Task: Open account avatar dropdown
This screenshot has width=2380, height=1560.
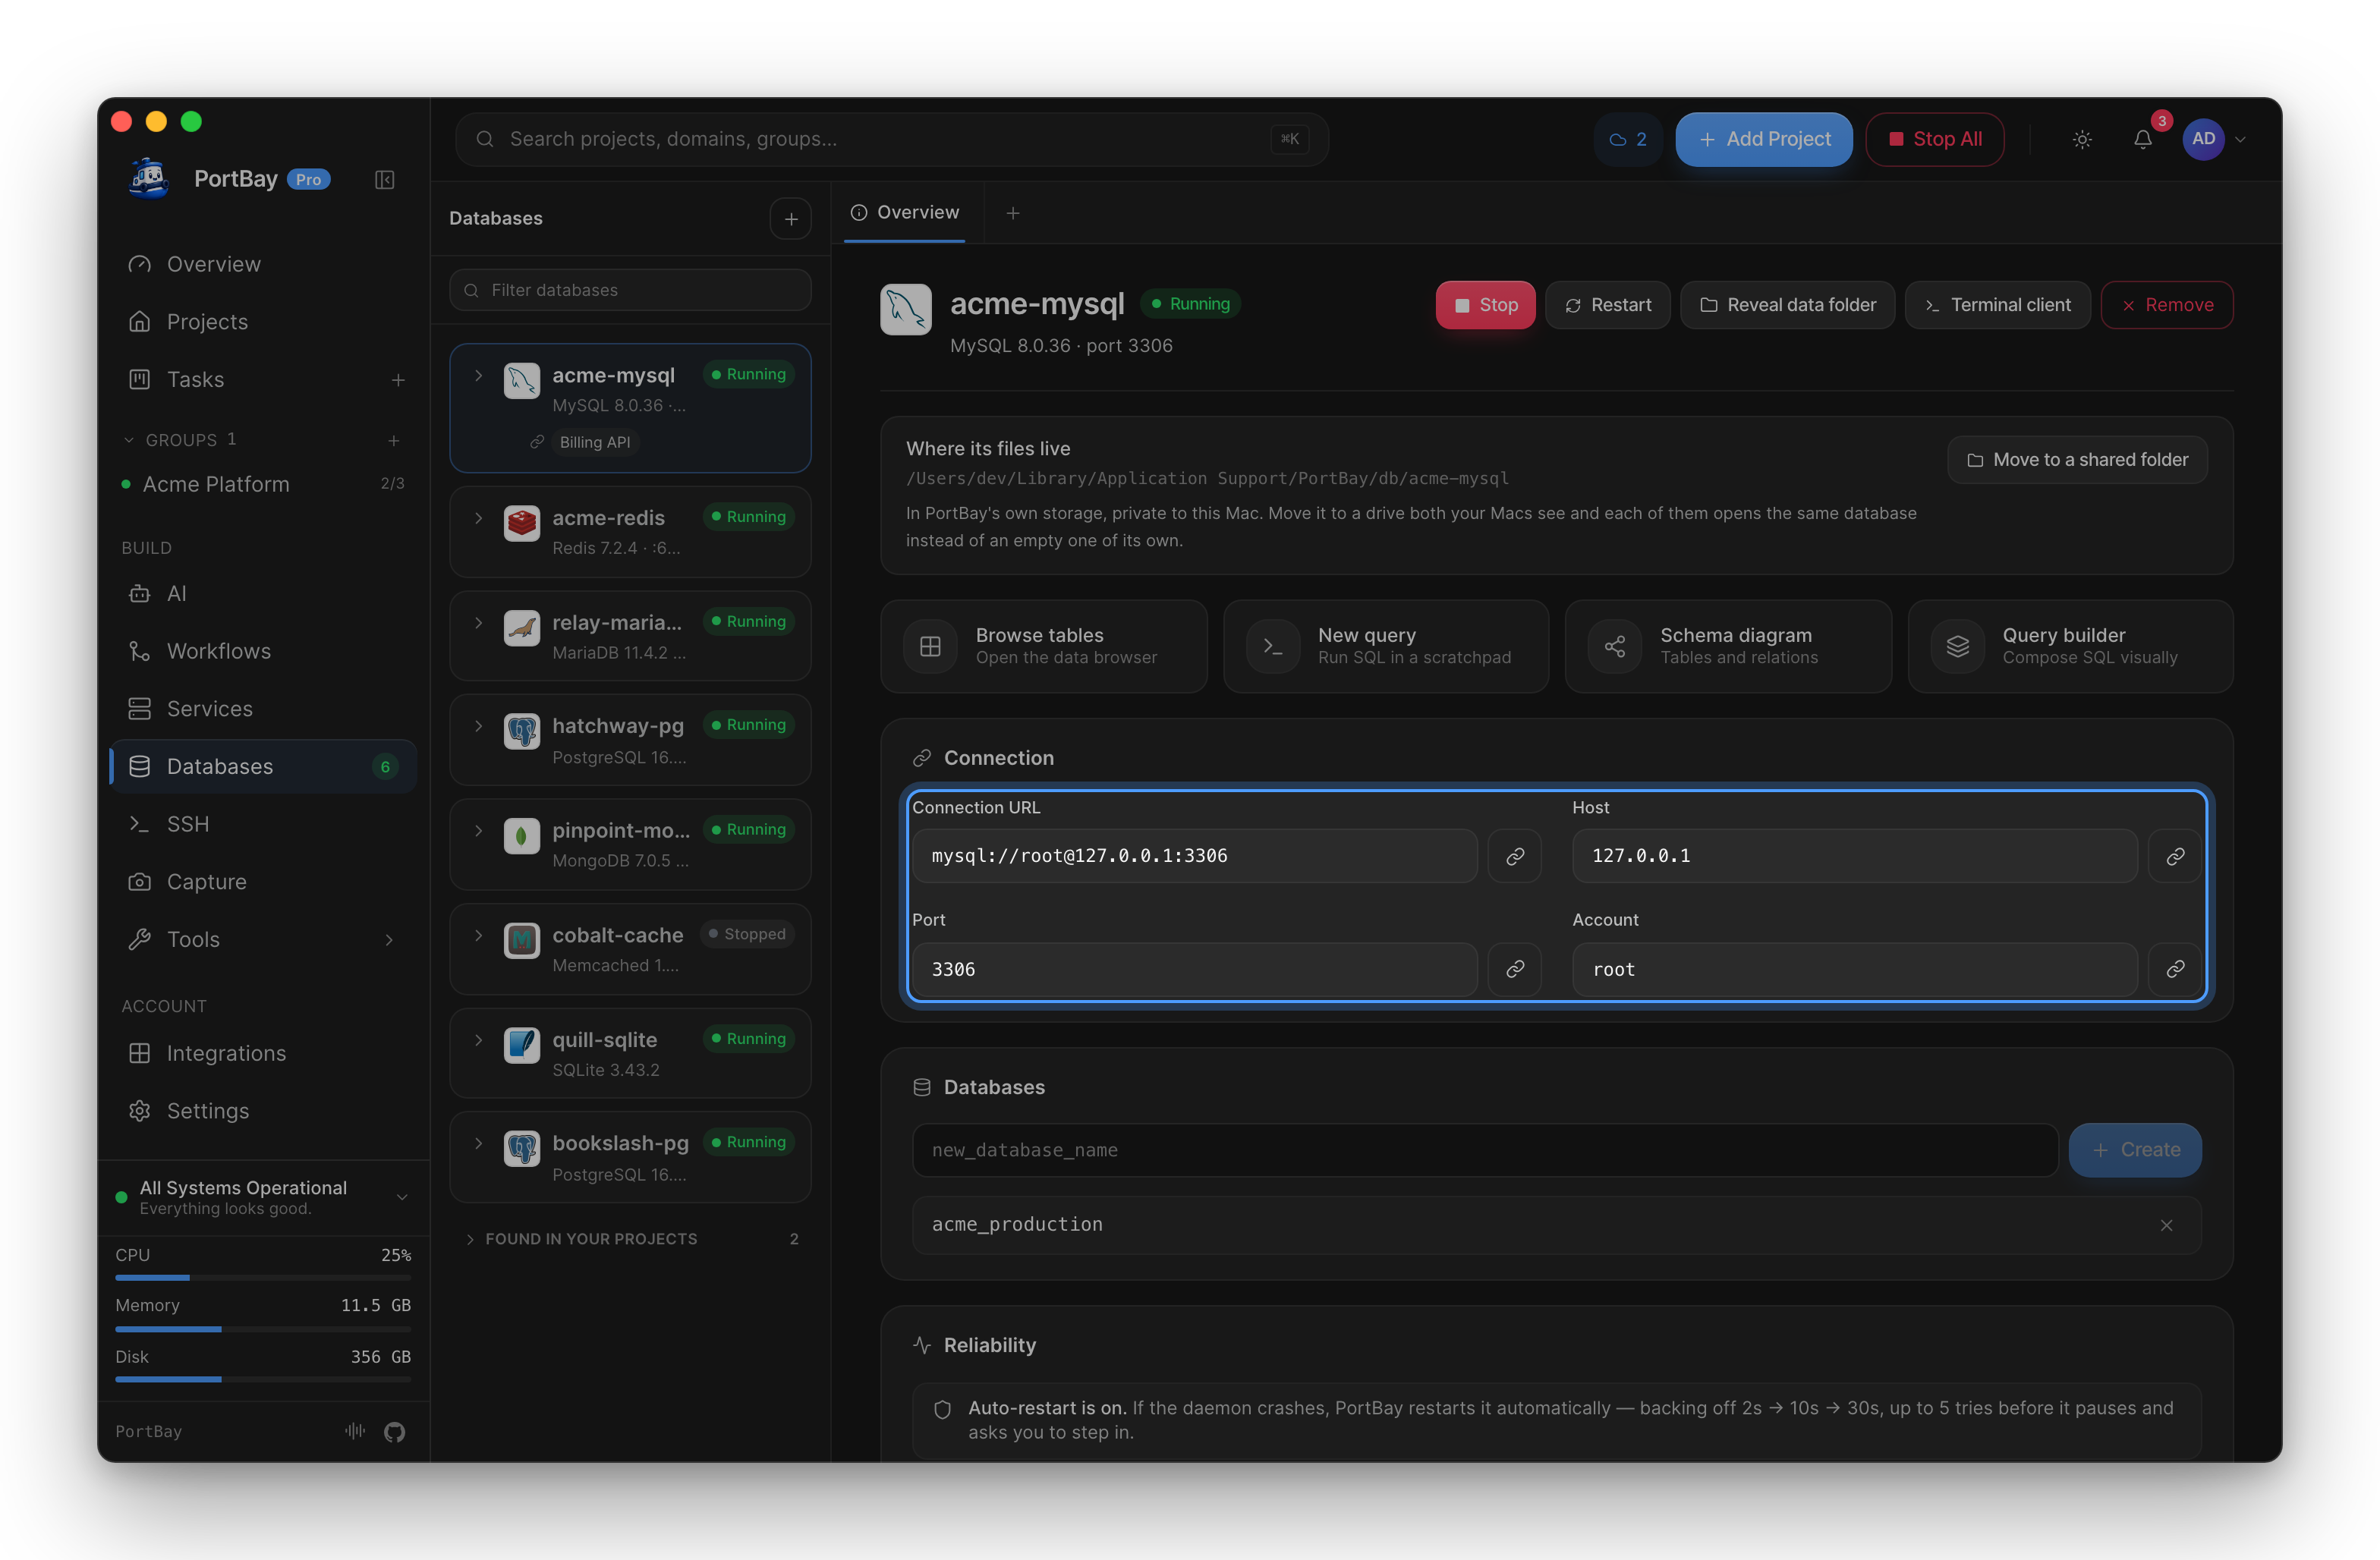Action: click(x=2214, y=140)
